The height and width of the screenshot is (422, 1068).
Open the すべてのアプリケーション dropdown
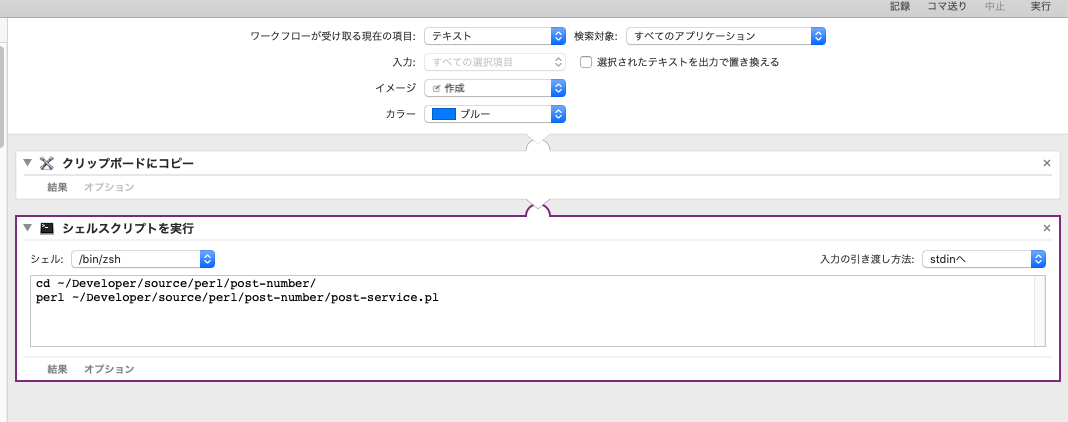click(725, 36)
